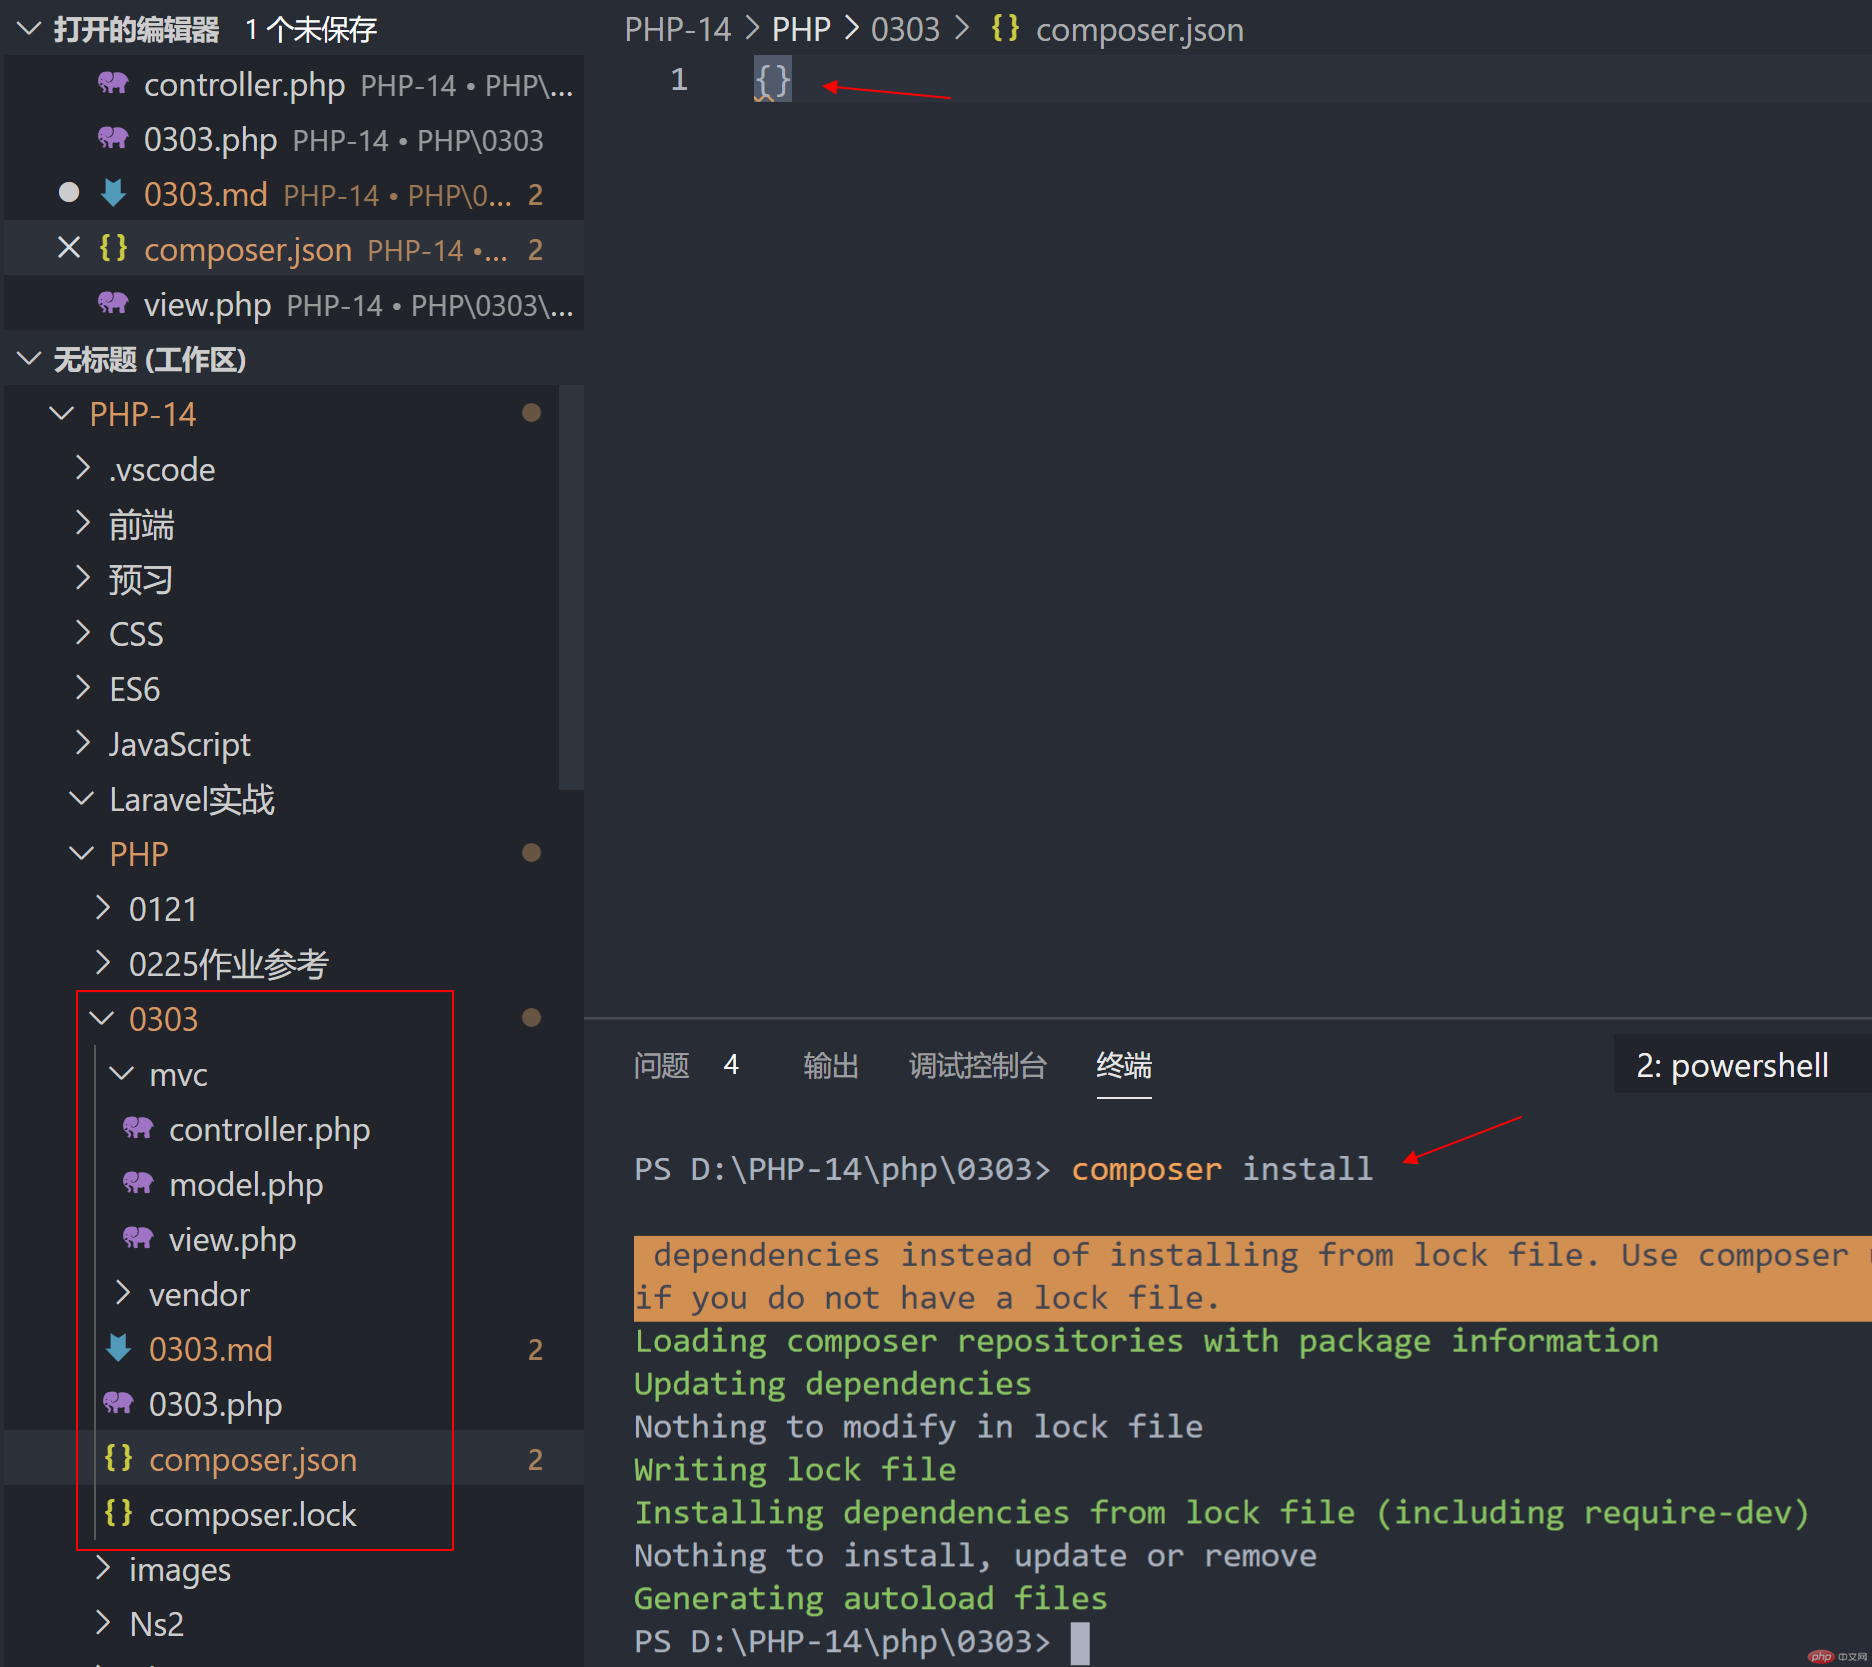Expand the images folder
The image size is (1872, 1667).
[x=102, y=1569]
